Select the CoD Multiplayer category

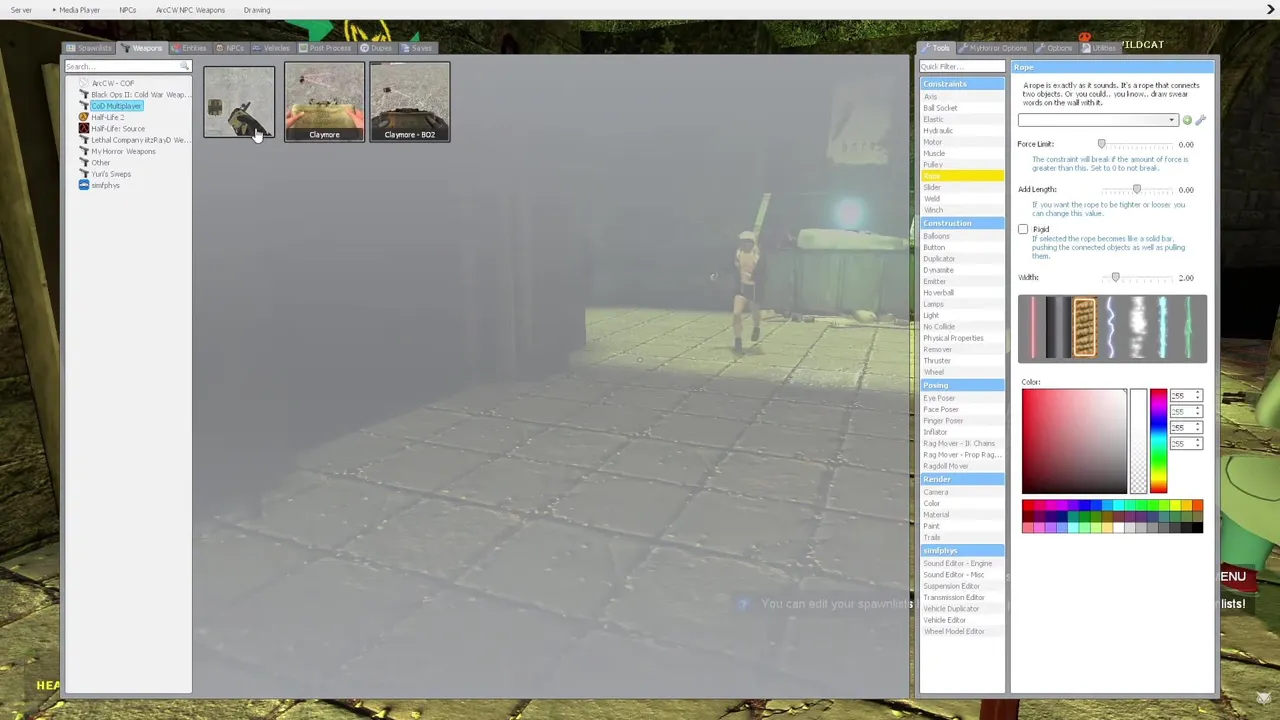(116, 106)
